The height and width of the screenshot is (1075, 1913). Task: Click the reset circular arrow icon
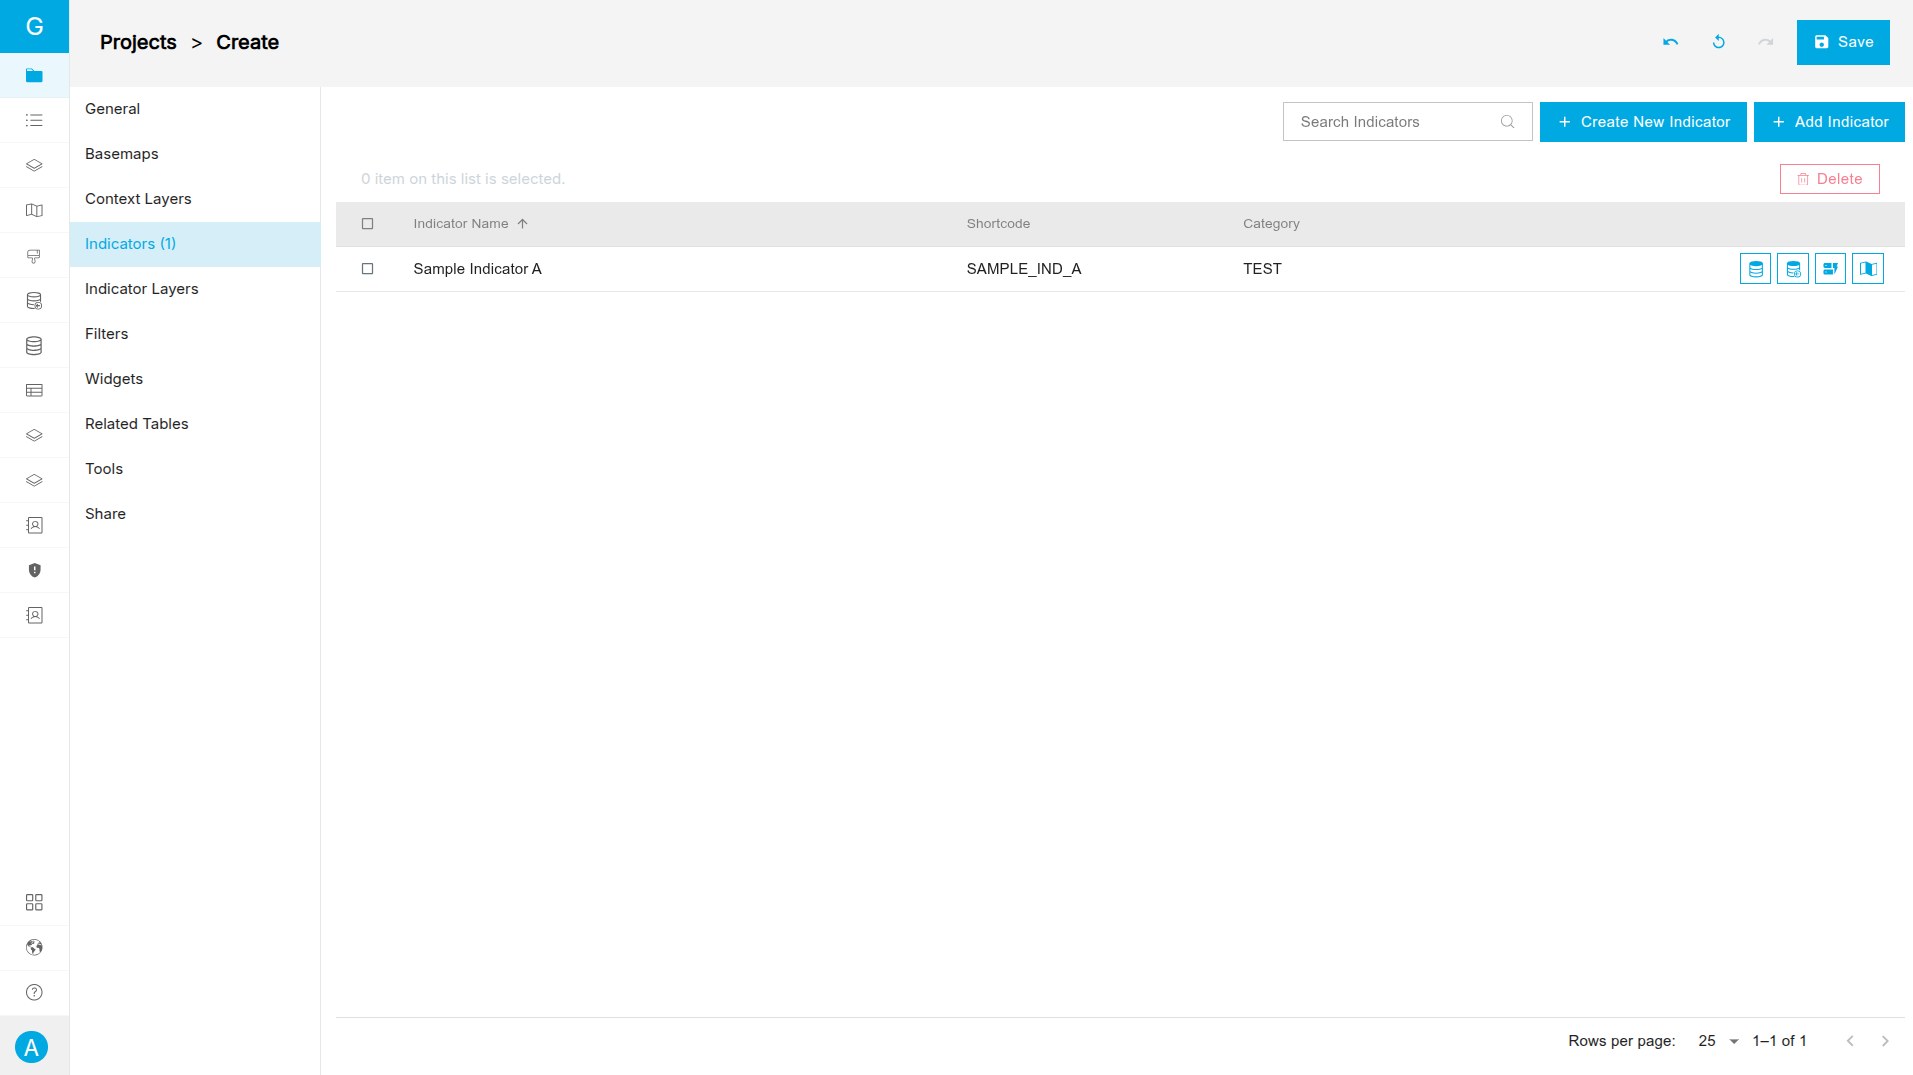(1718, 42)
